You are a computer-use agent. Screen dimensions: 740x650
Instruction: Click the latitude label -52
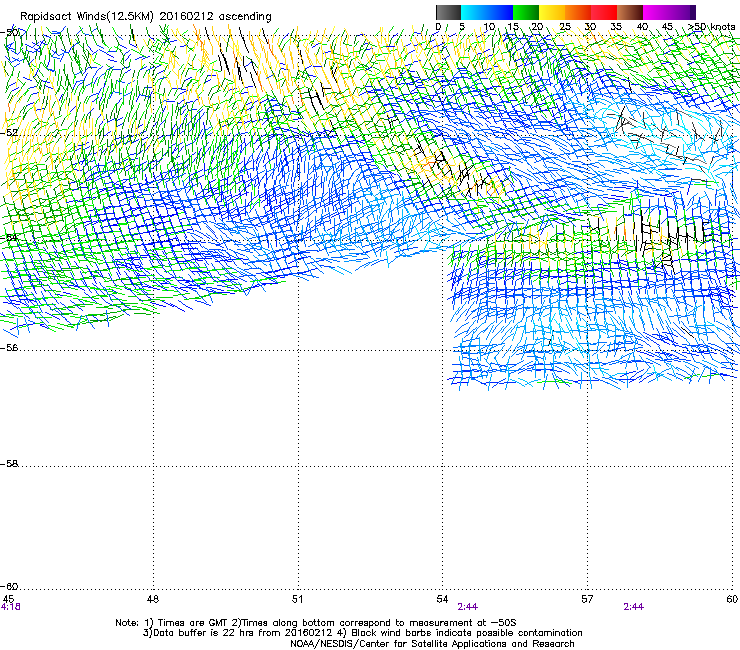[x=9, y=133]
